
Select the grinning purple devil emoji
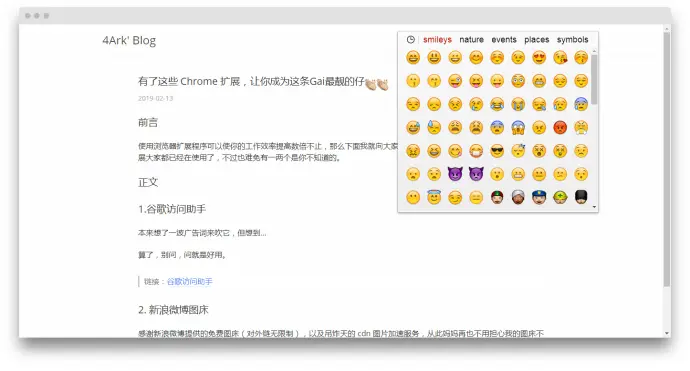click(x=455, y=174)
